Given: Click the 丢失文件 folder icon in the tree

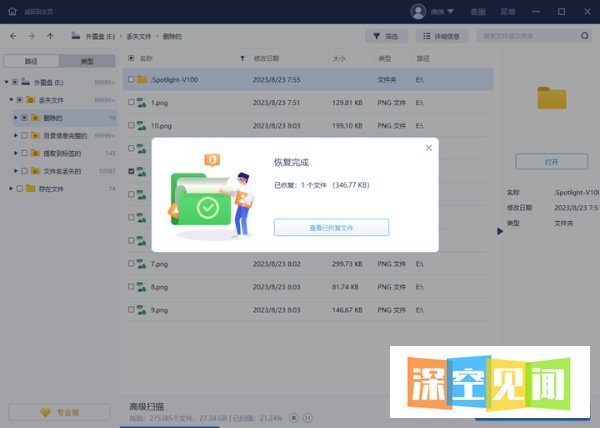Looking at the screenshot, I should coord(31,100).
